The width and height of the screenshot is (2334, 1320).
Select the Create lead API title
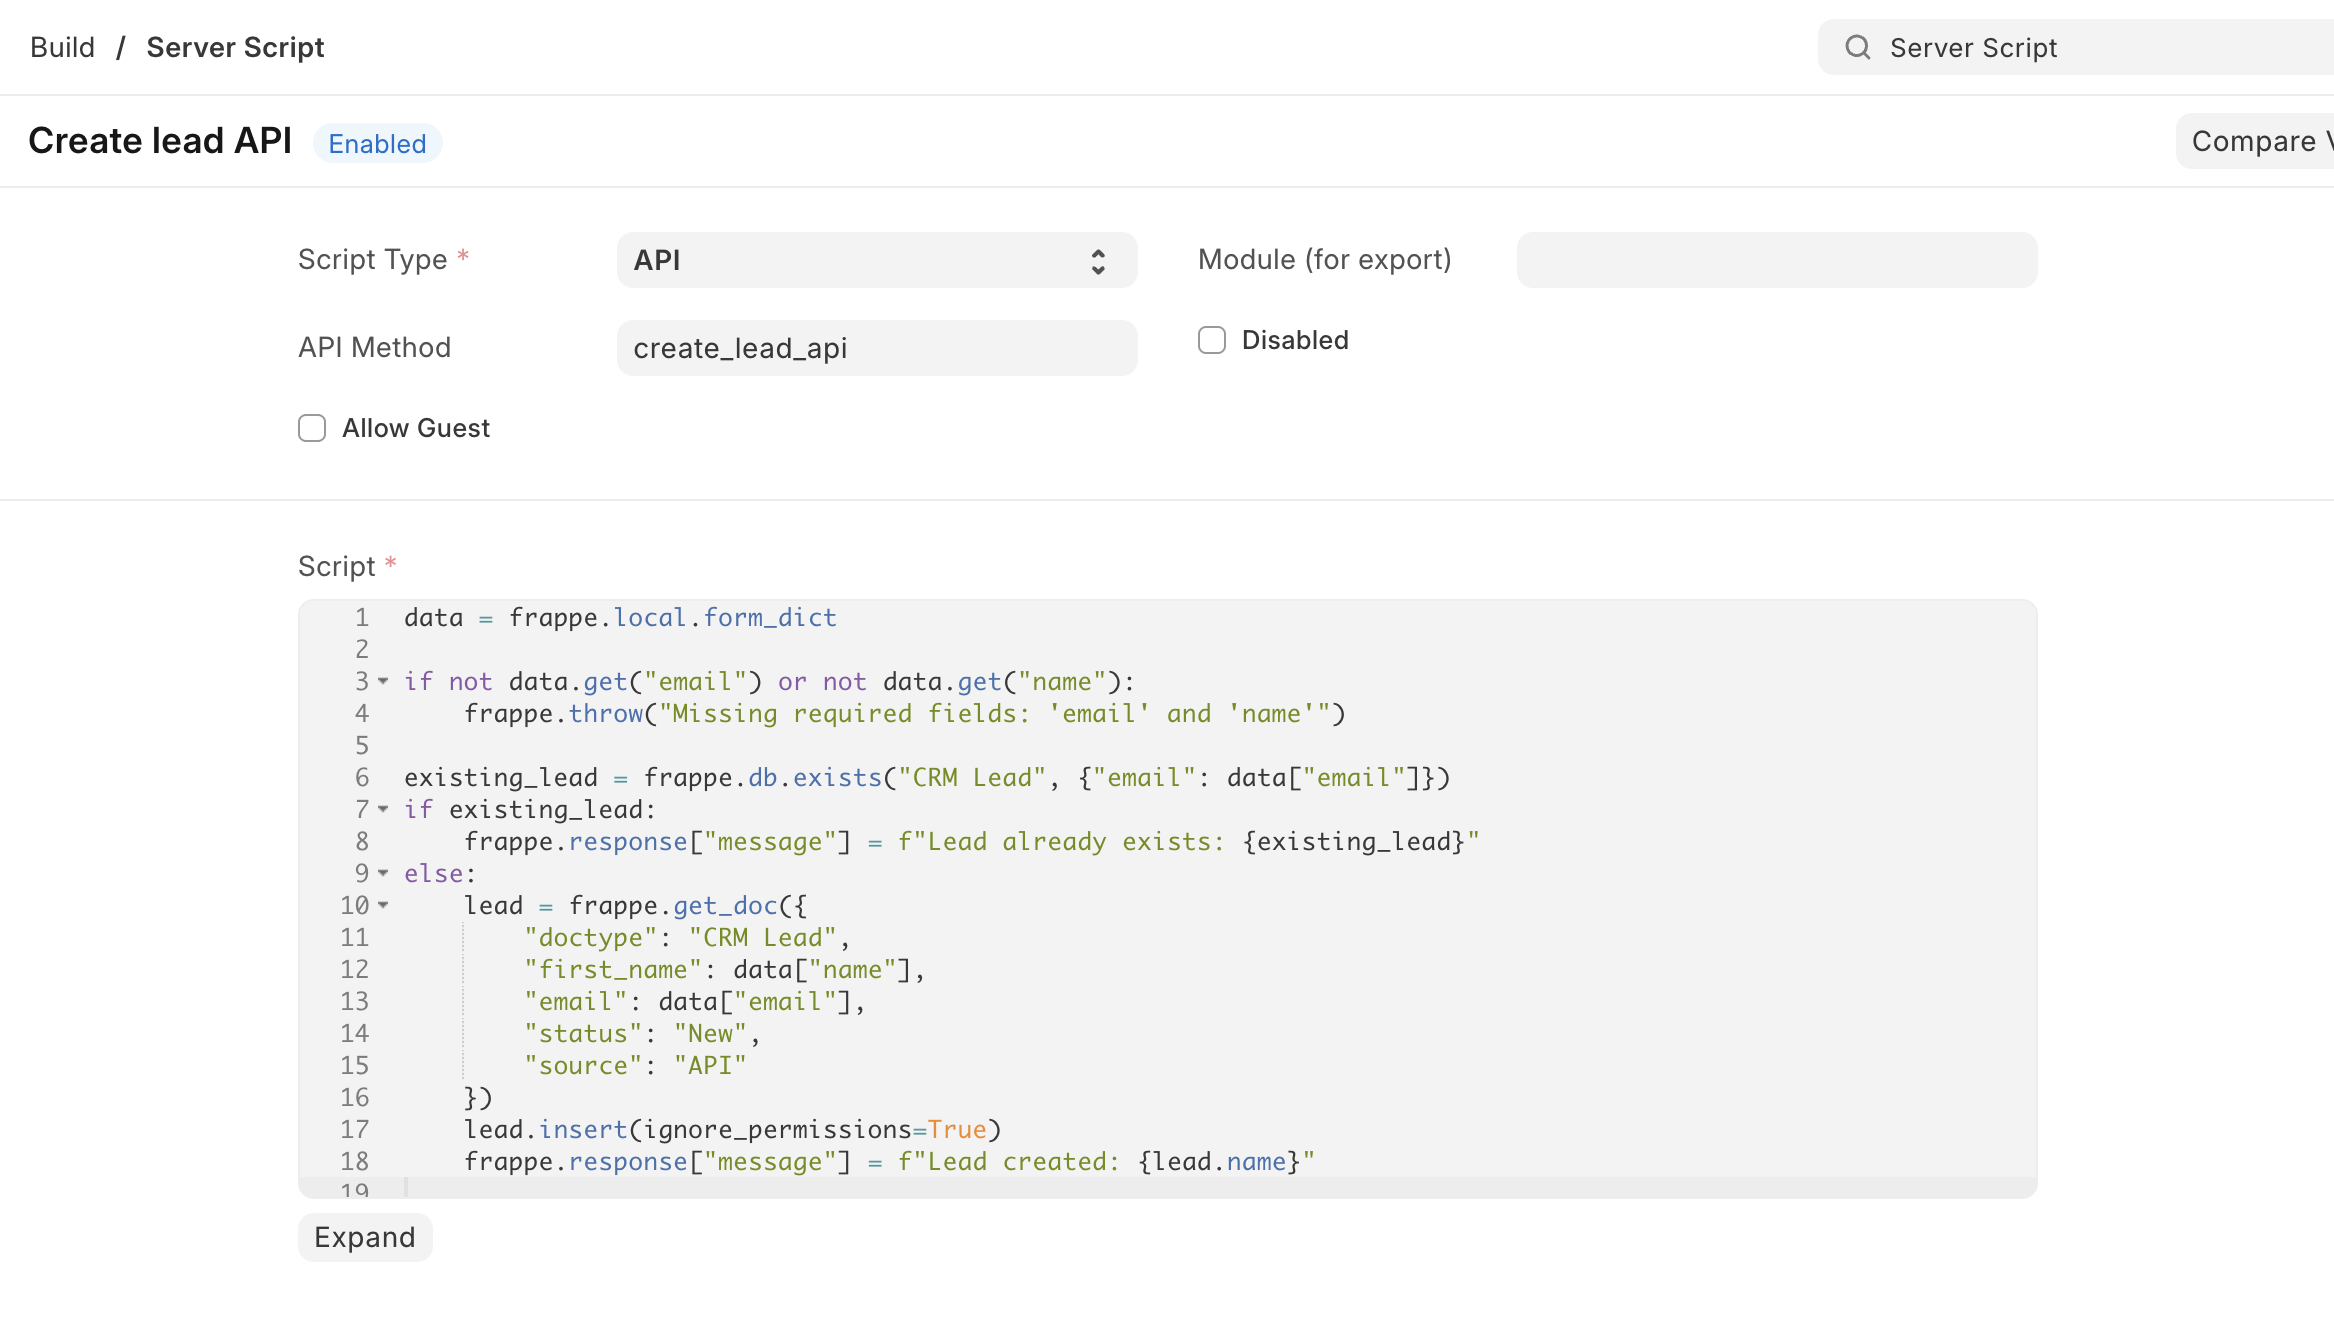tap(160, 140)
